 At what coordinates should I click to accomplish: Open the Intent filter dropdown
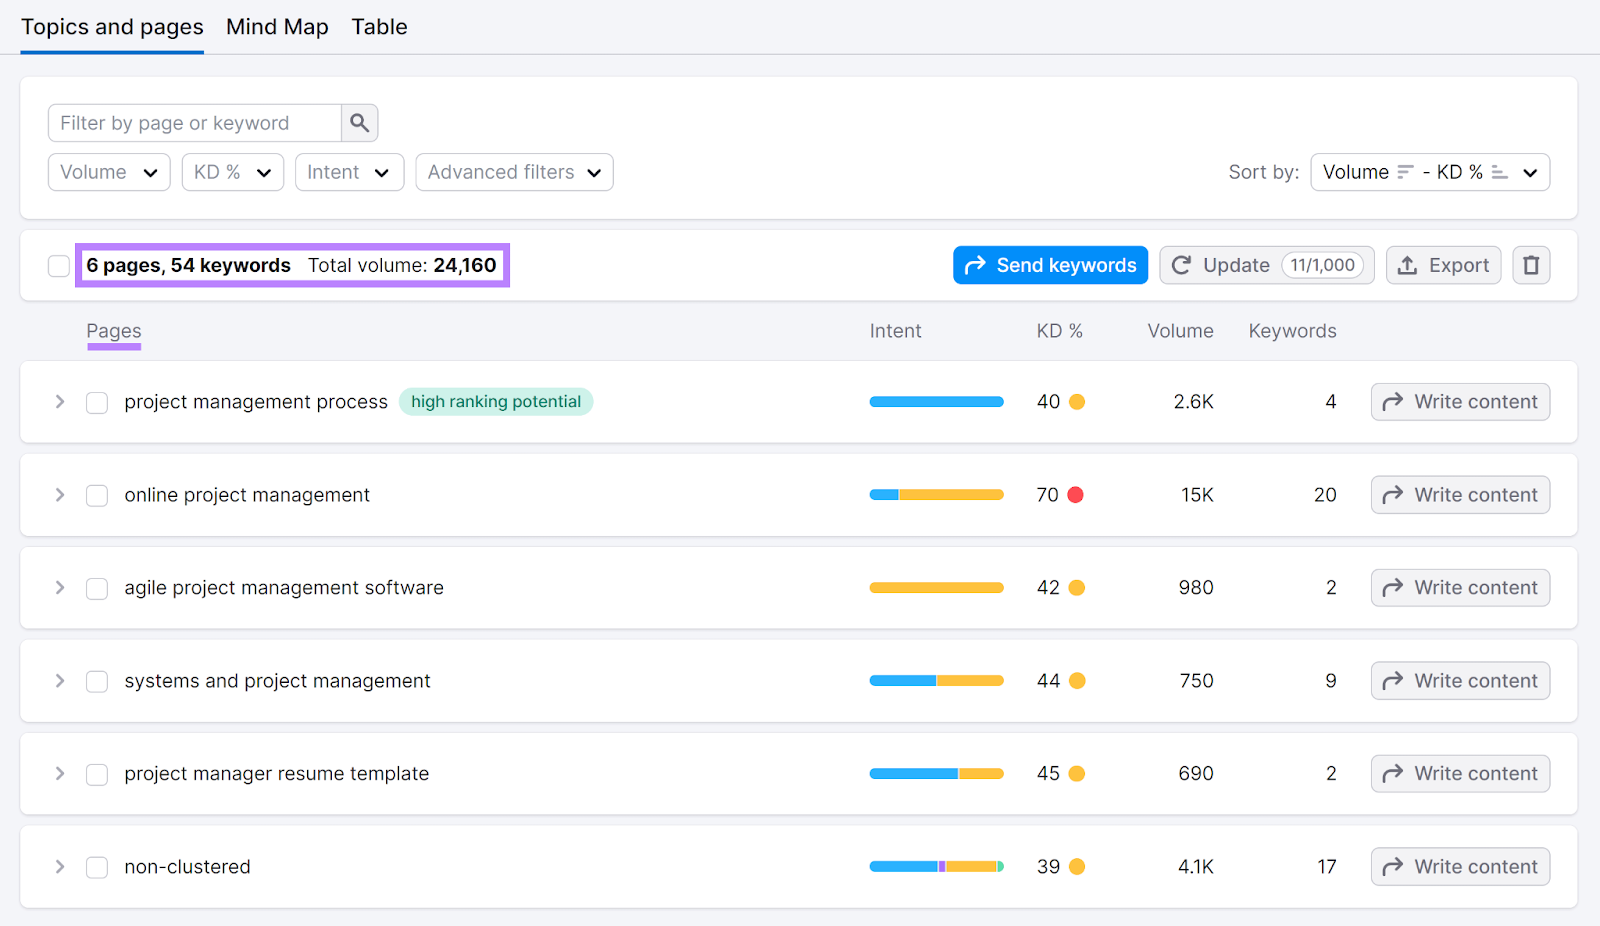348,172
